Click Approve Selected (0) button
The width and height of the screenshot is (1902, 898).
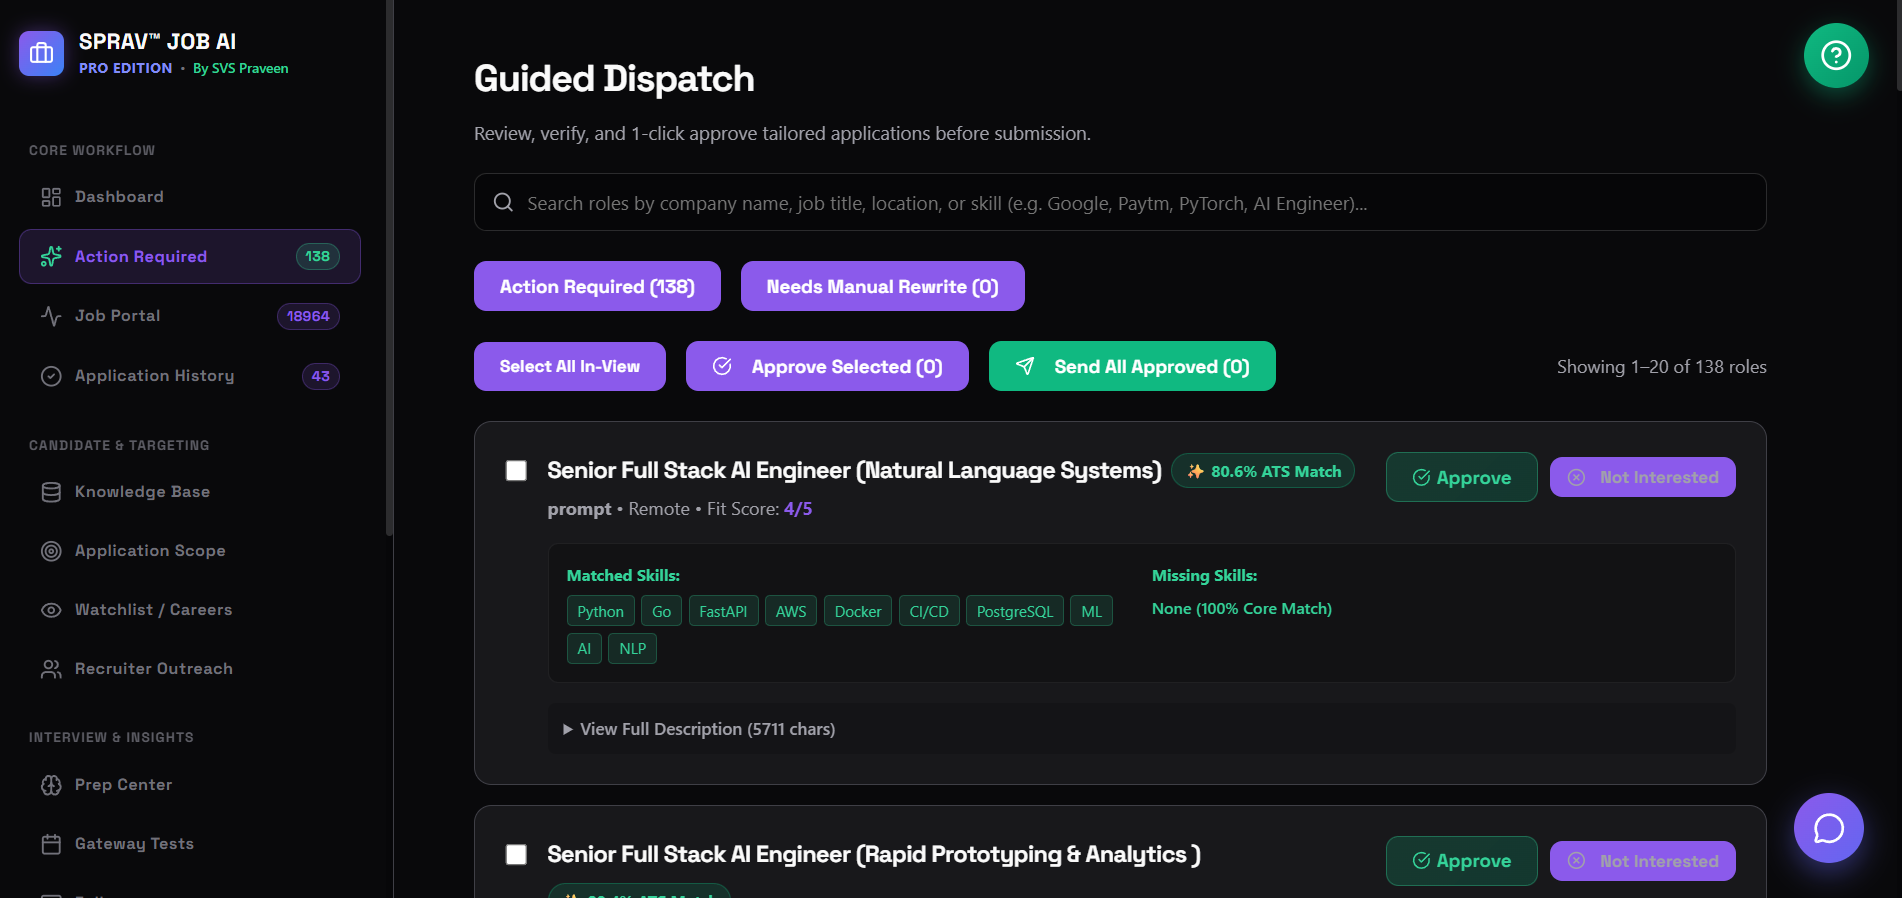[x=827, y=366]
